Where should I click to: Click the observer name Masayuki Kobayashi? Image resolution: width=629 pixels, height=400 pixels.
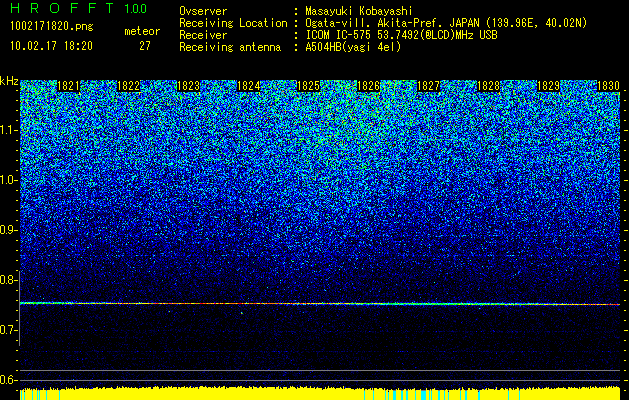coord(359,12)
